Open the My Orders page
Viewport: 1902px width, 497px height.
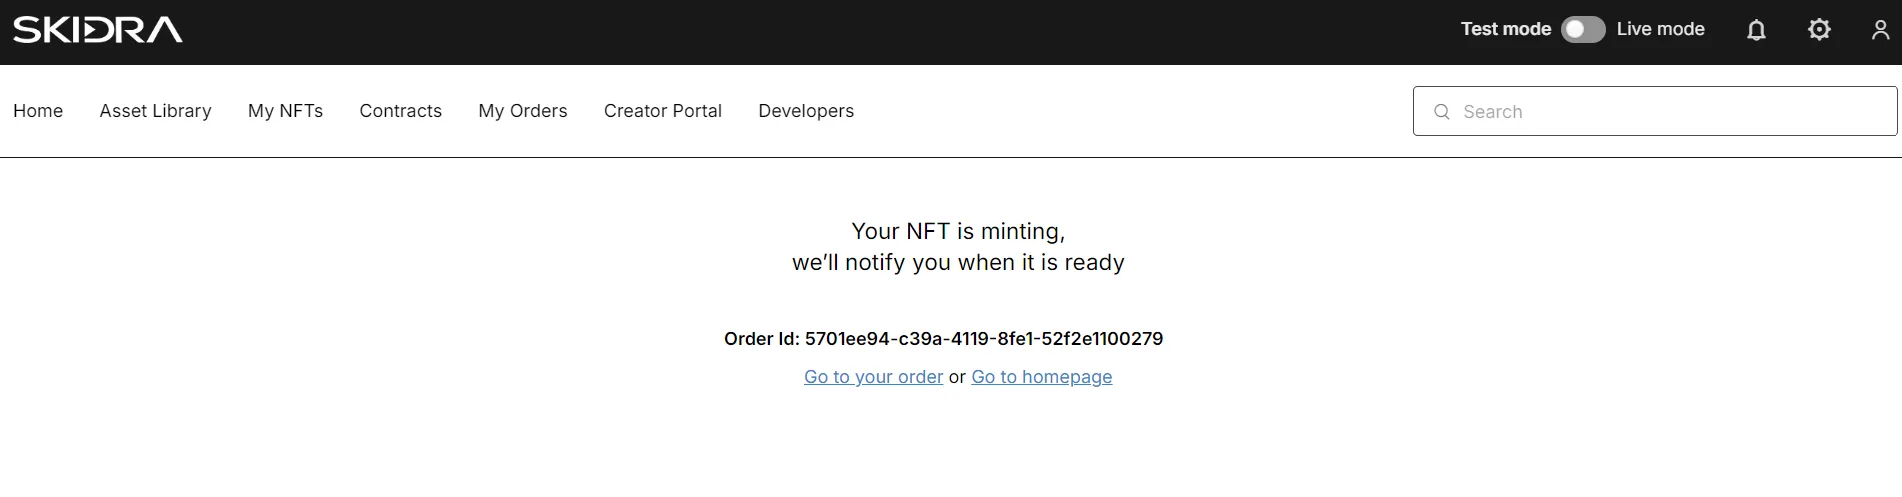click(522, 111)
